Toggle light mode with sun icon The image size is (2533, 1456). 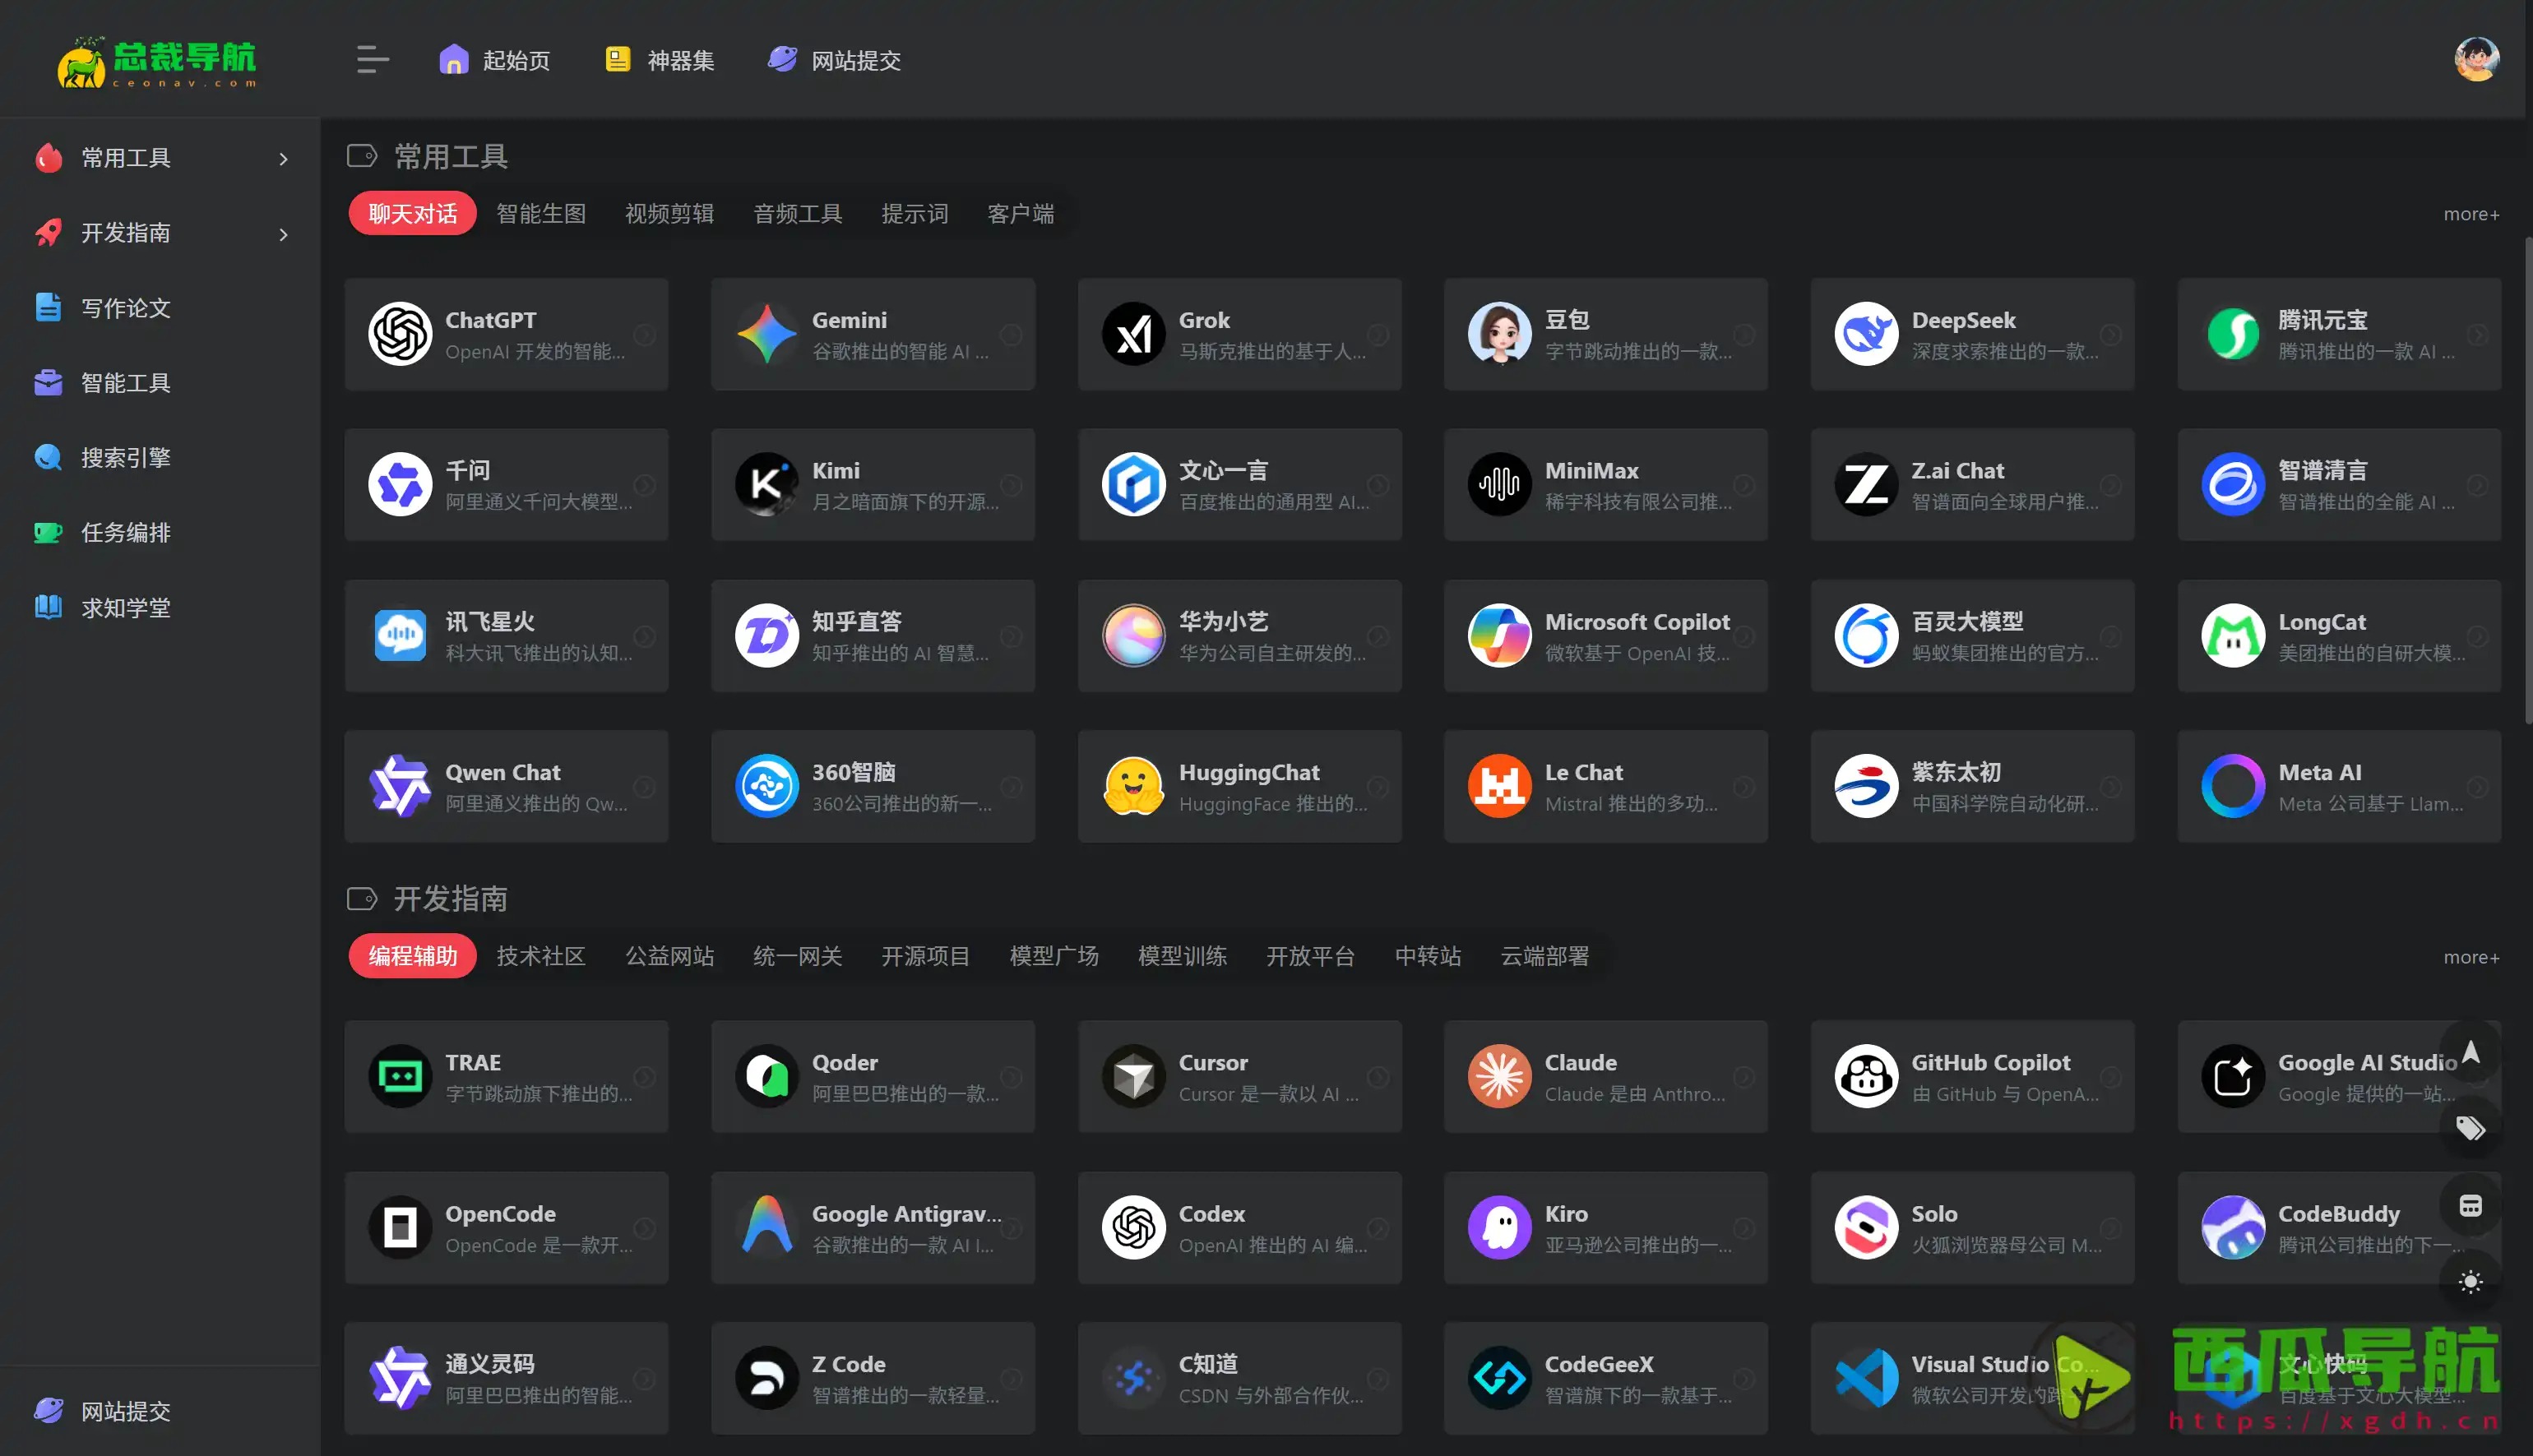coord(2470,1282)
